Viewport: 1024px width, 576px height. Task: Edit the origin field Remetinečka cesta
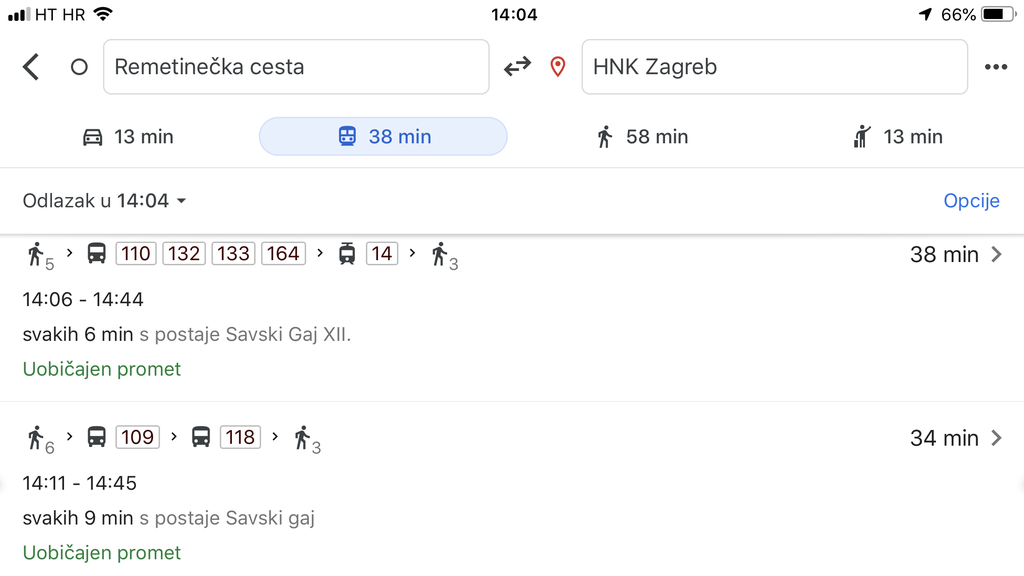(296, 66)
